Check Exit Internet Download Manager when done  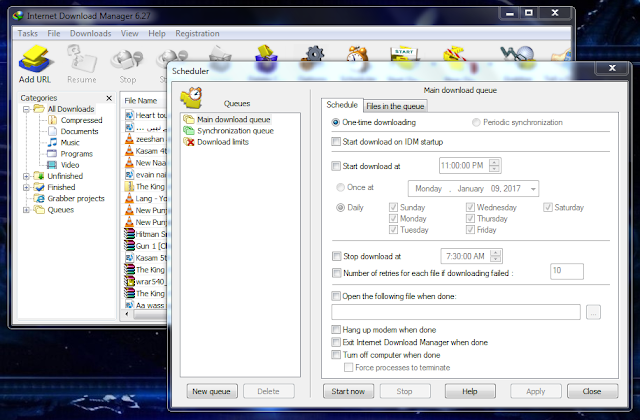(336, 342)
